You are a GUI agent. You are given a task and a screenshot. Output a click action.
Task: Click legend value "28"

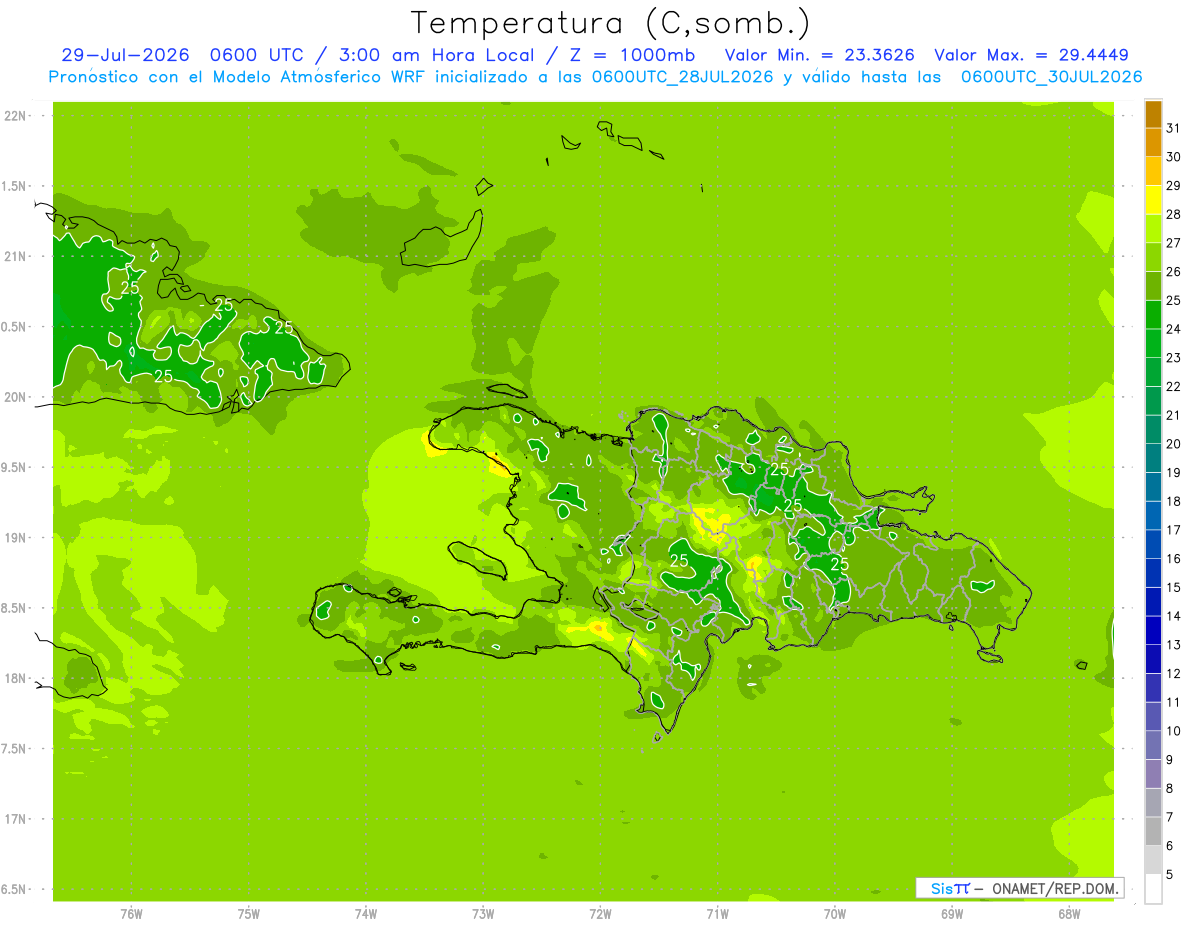pyautogui.click(x=1173, y=214)
